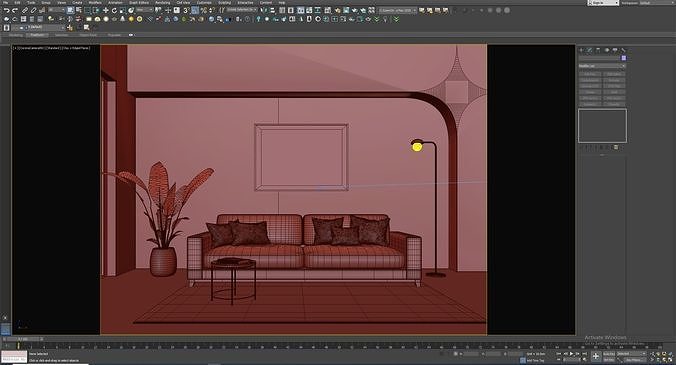Click Add Time Tag in the status bar
The image size is (676, 365).
pos(535,360)
